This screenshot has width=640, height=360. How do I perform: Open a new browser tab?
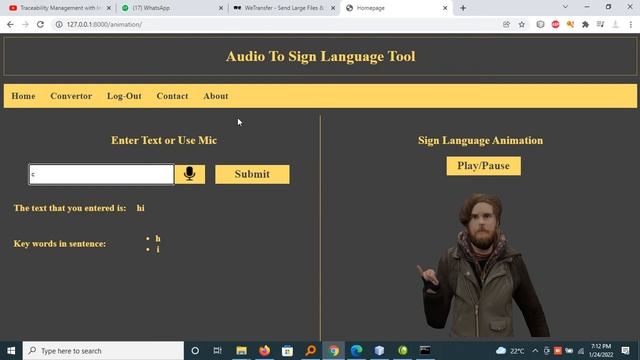point(463,8)
